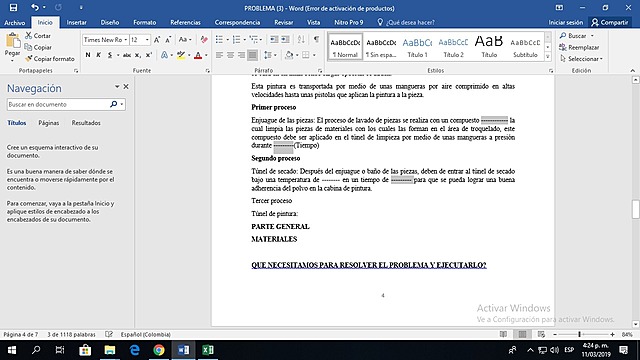The height and width of the screenshot is (360, 640).
Task: Show paragraph marks pilcrow toggle
Action: (x=316, y=40)
